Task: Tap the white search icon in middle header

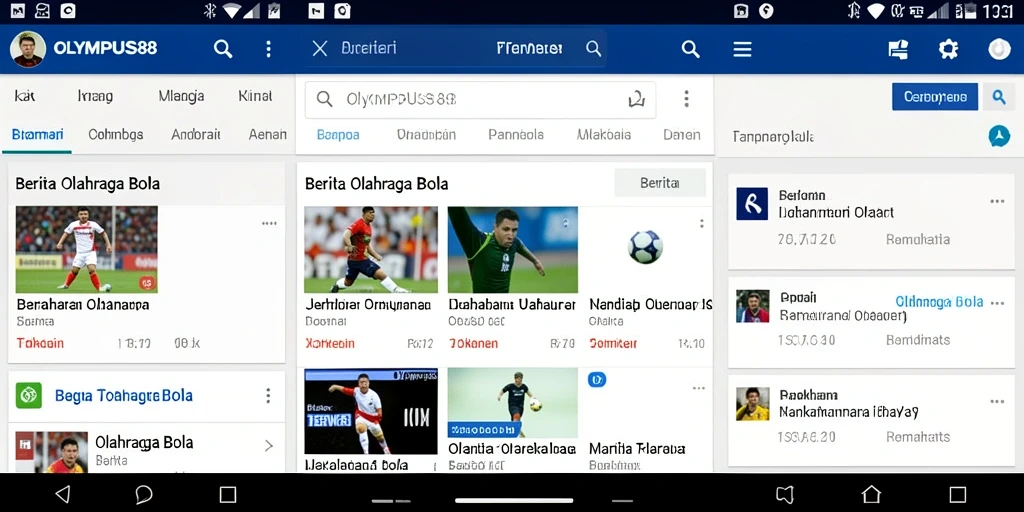Action: pyautogui.click(x=690, y=49)
